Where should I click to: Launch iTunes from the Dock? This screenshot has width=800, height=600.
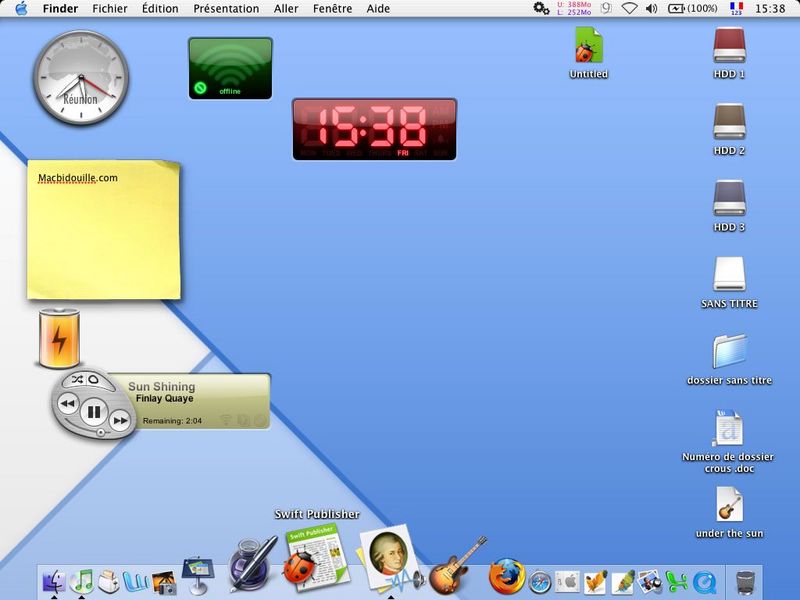(x=81, y=581)
